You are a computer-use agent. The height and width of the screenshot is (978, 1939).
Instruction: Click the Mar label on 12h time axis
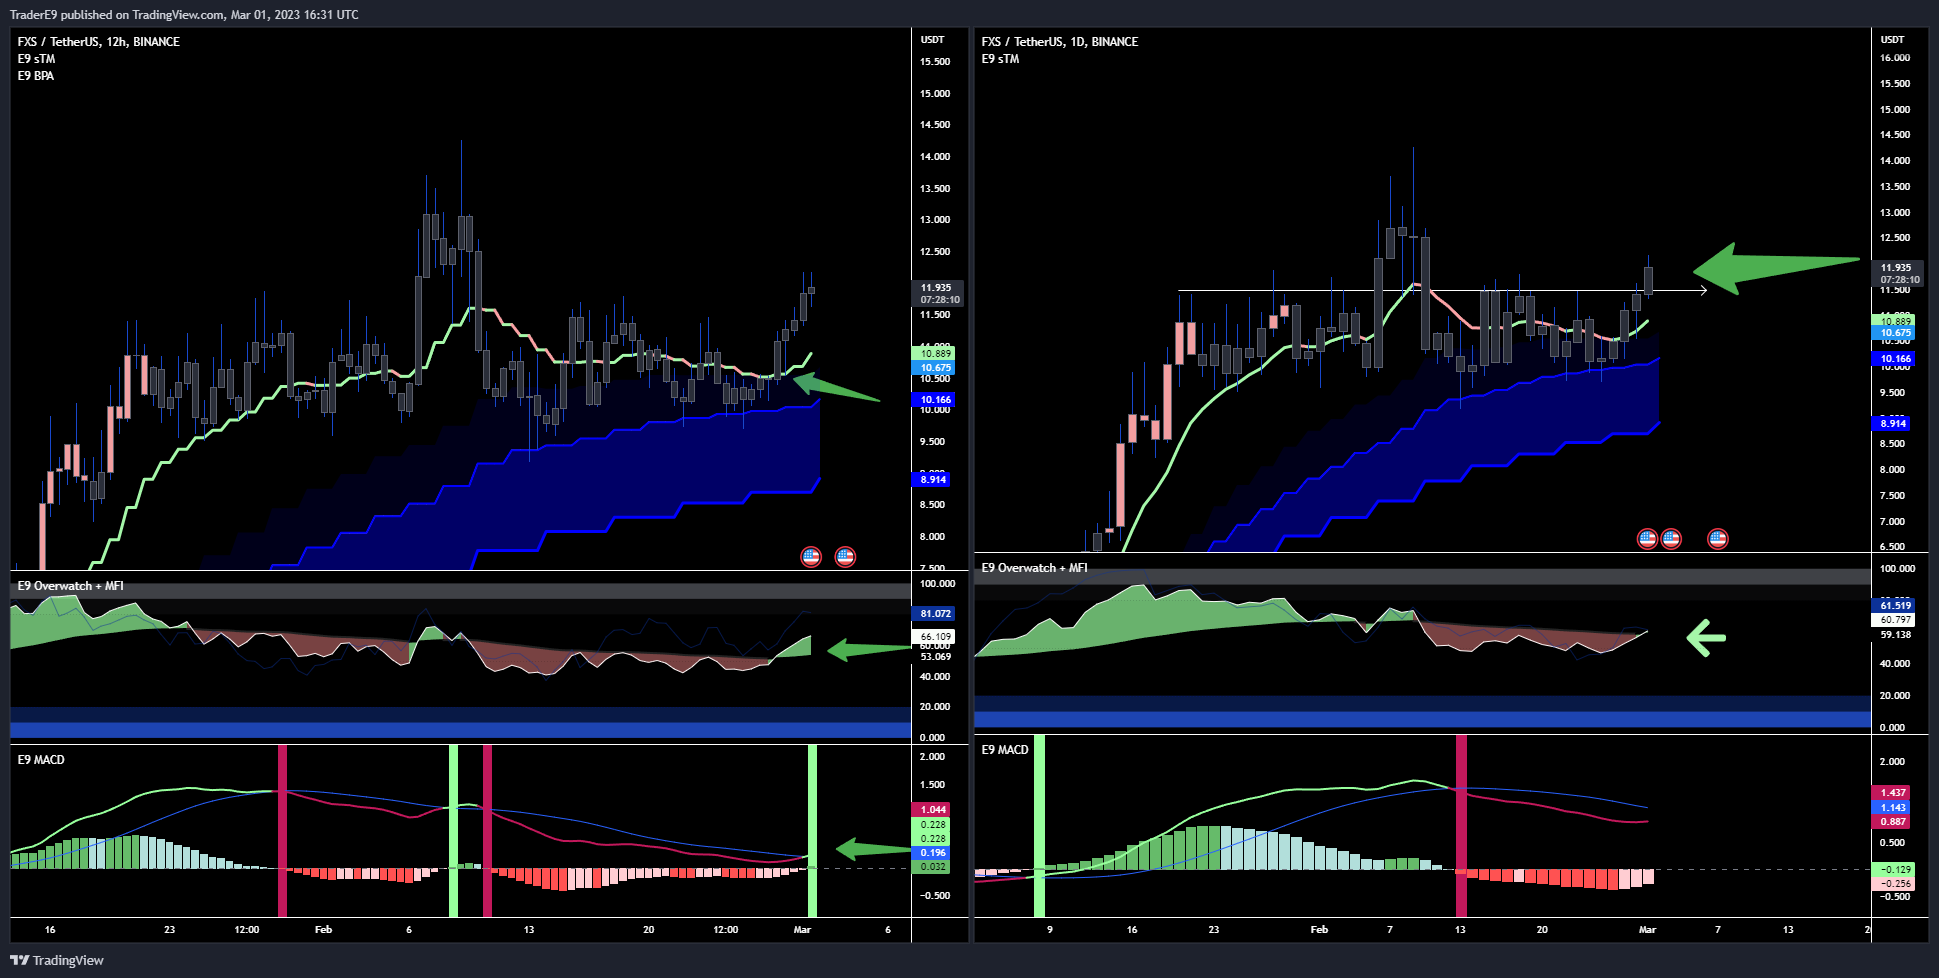coord(802,930)
